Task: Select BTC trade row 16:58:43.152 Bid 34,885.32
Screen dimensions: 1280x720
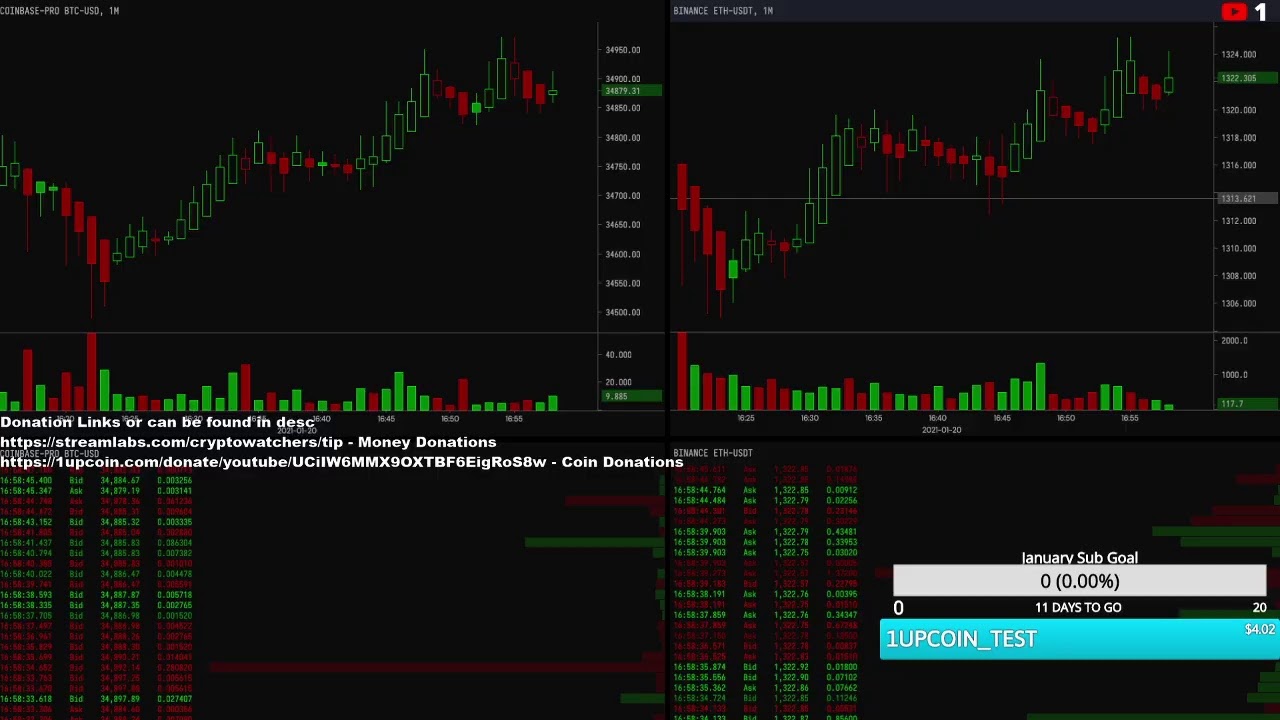Action: pos(97,522)
